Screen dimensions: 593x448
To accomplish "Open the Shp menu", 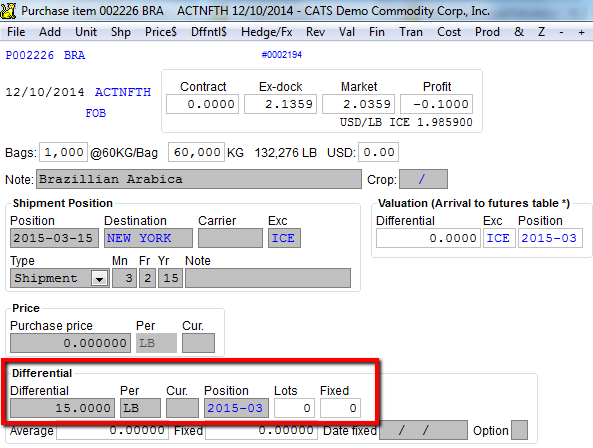I will [x=121, y=32].
